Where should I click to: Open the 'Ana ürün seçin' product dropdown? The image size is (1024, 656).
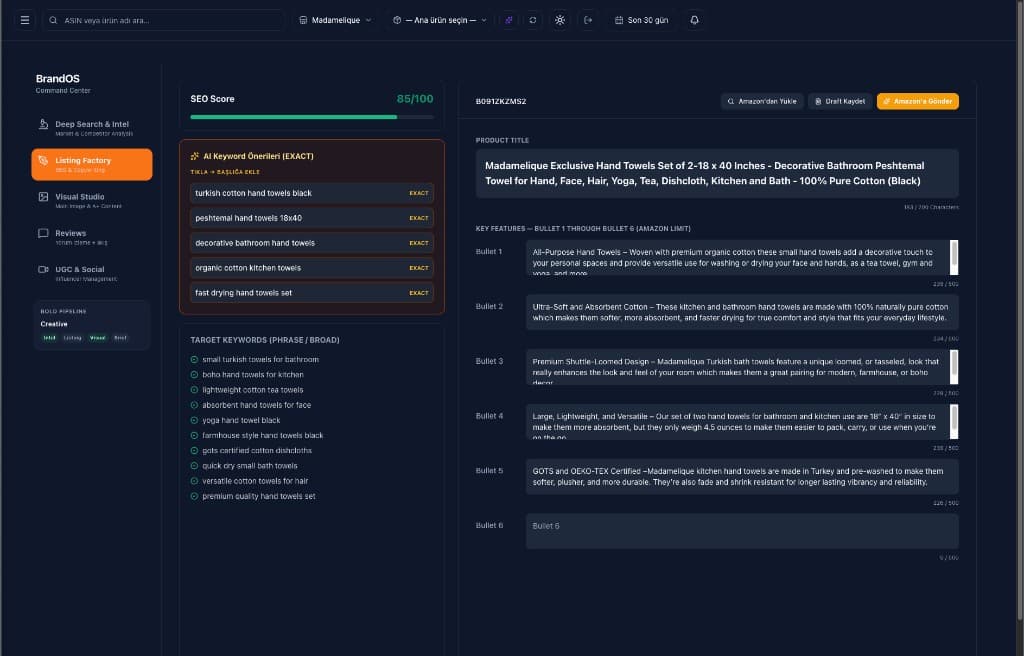[440, 20]
